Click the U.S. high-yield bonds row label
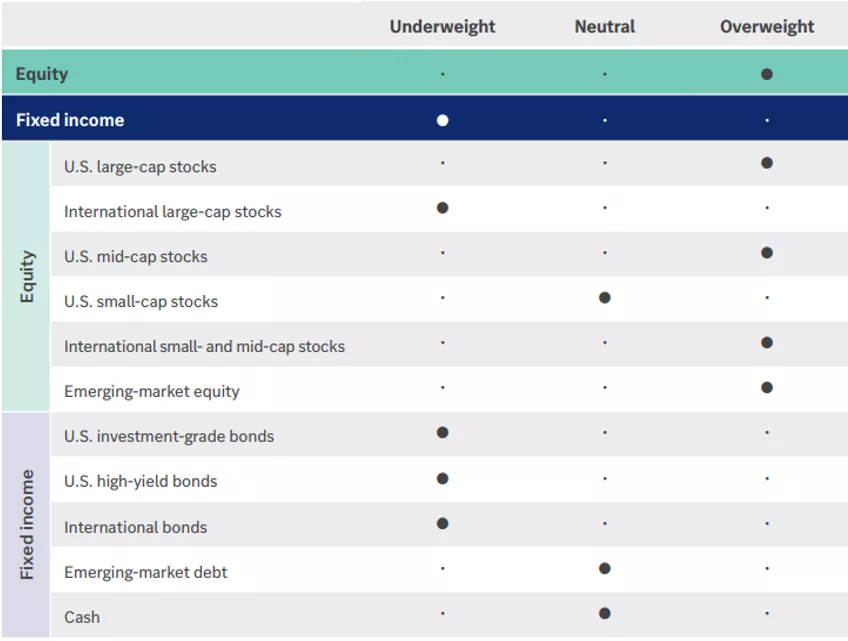The height and width of the screenshot is (641, 848). tap(139, 481)
